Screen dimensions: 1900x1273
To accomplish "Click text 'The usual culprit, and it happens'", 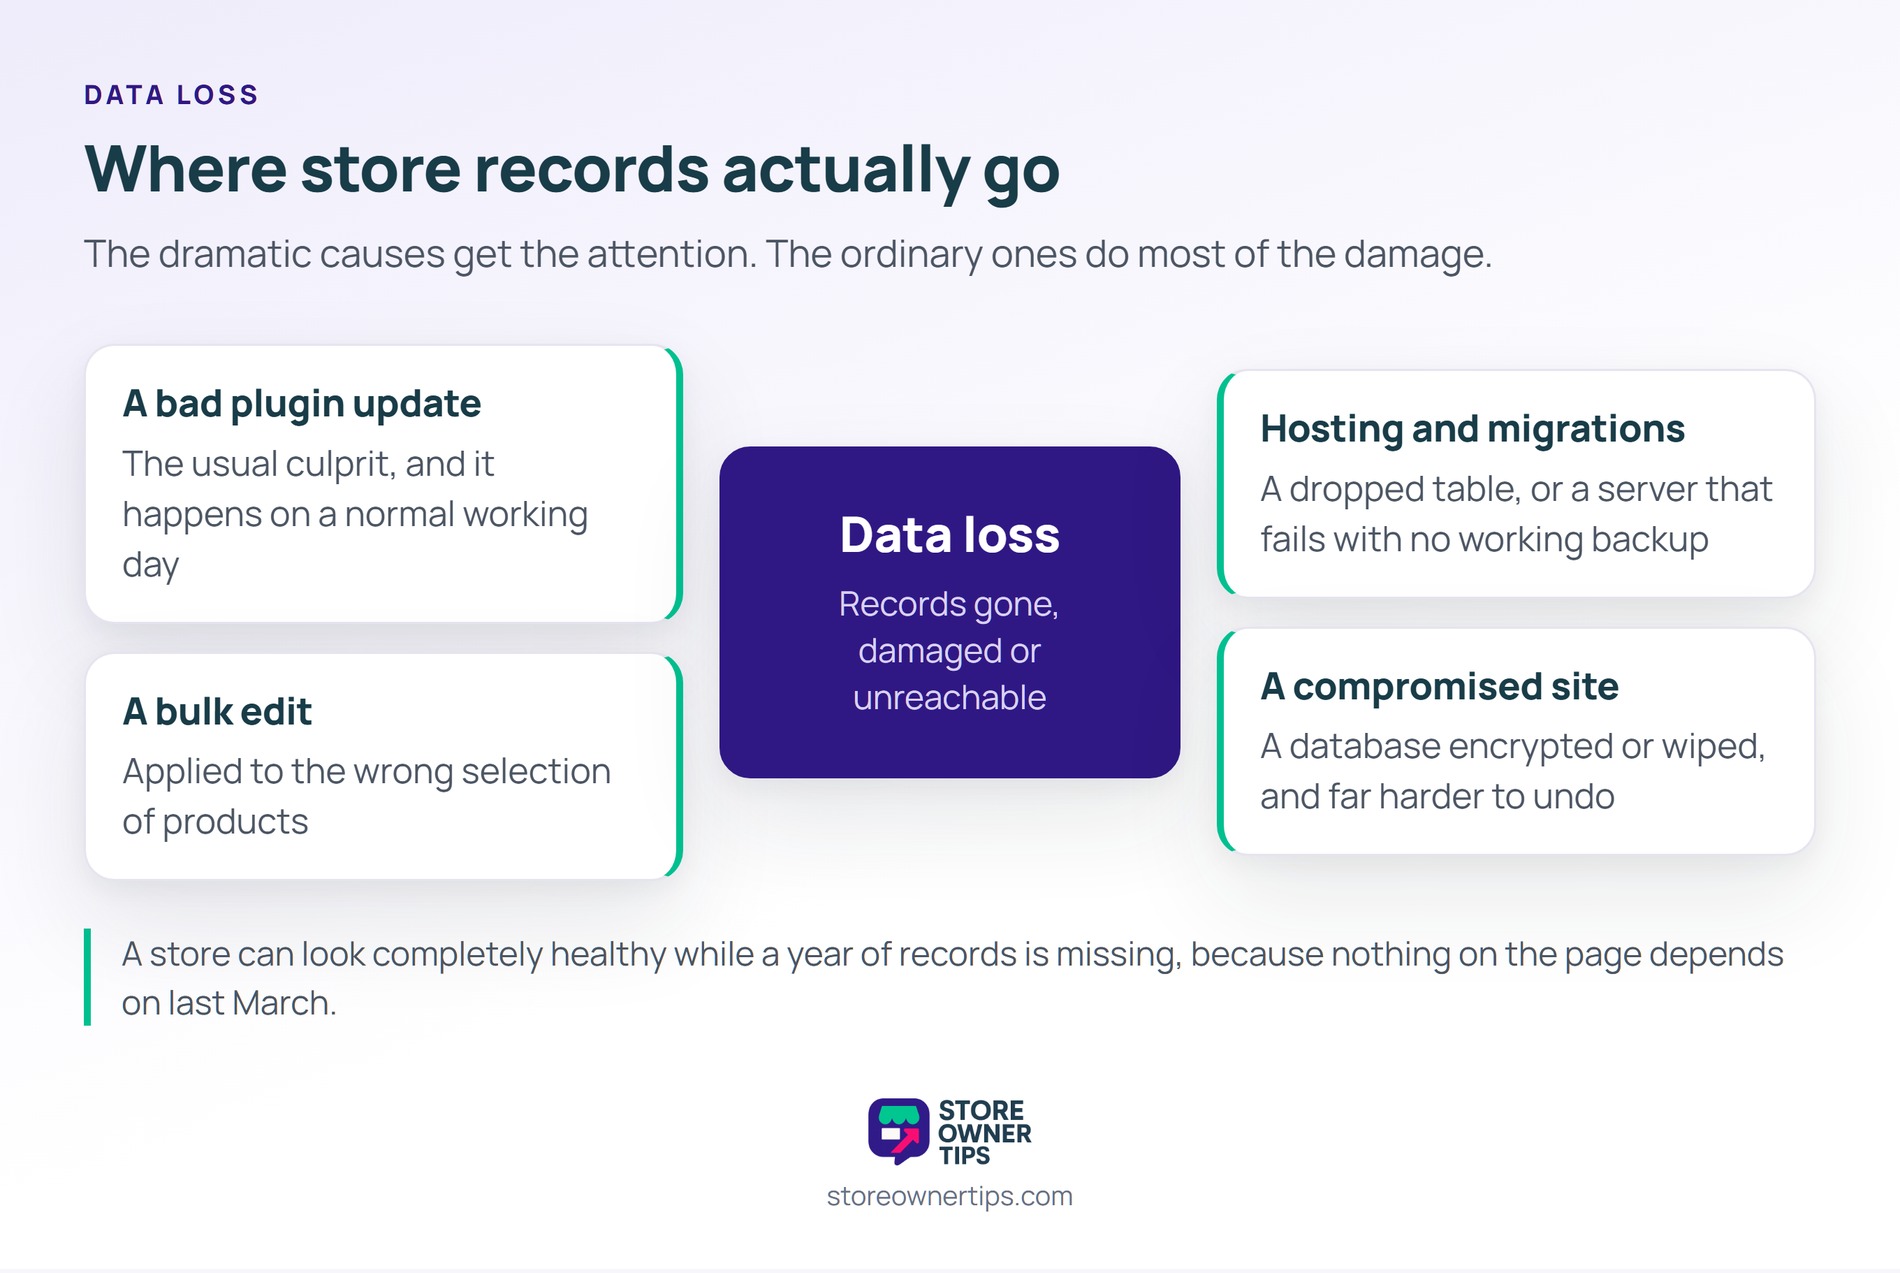I will click(355, 514).
